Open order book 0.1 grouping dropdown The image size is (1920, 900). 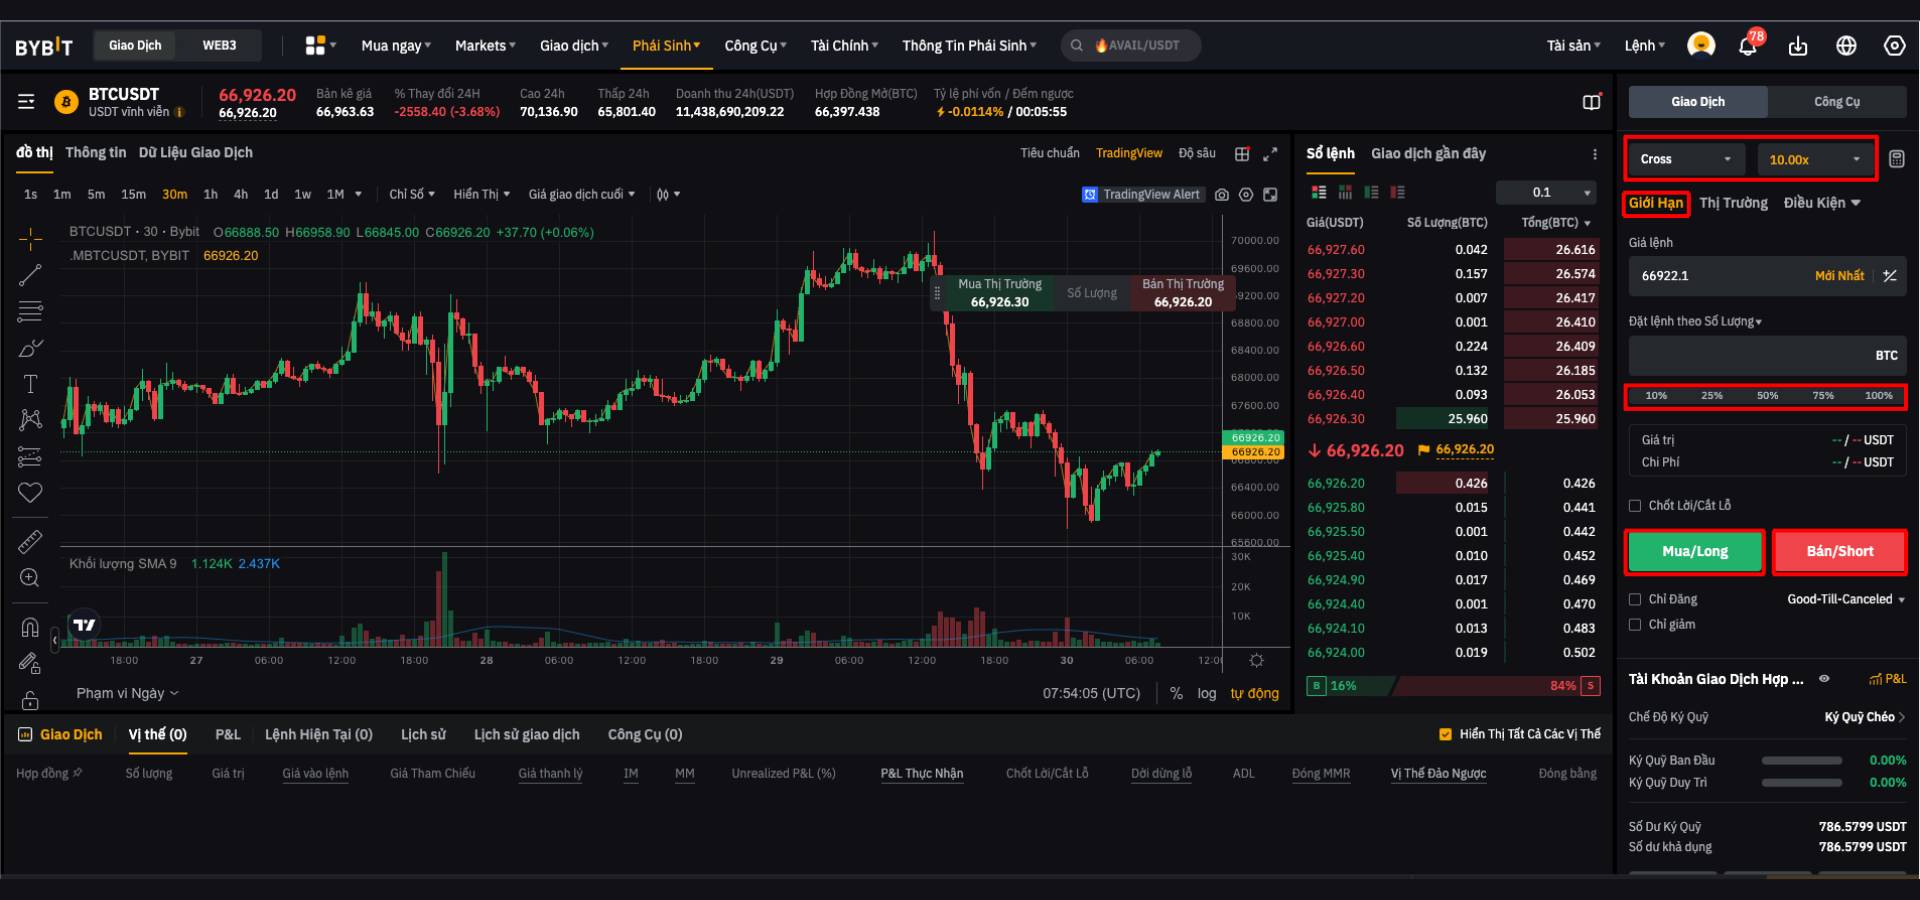tap(1546, 192)
